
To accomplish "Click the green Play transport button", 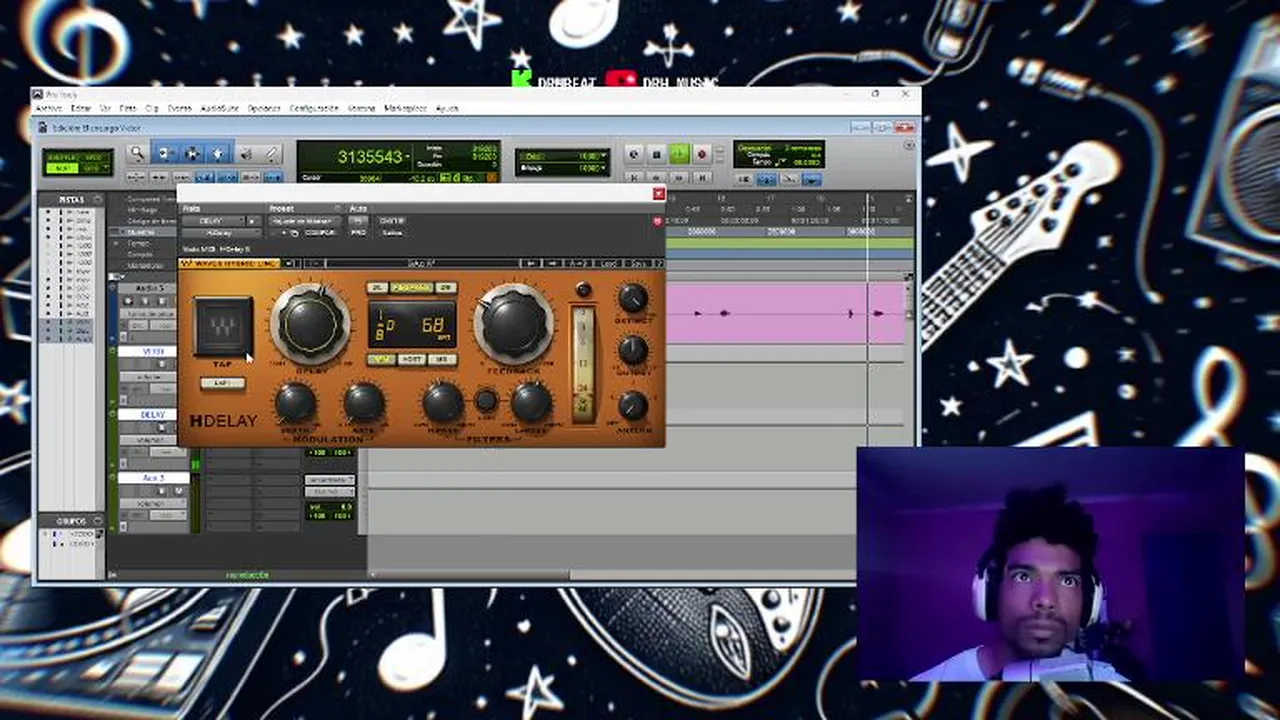I will coord(679,154).
